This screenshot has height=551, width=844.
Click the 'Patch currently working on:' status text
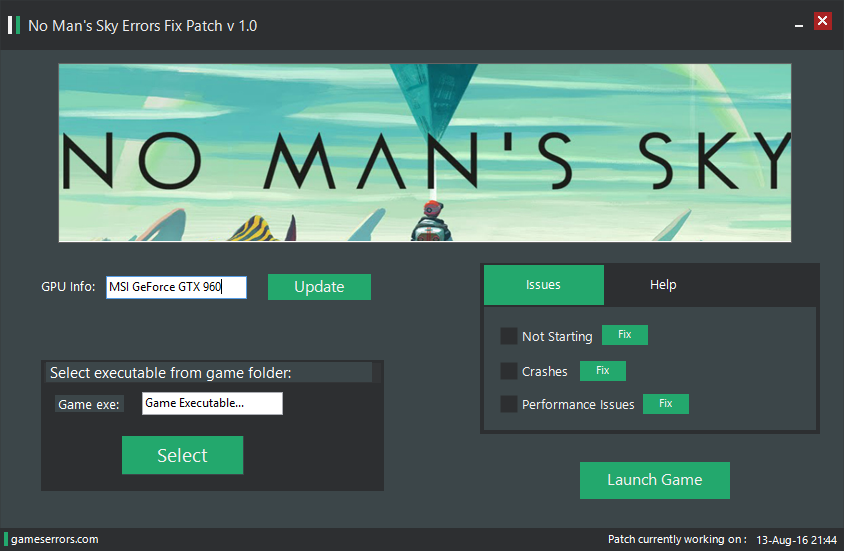pos(677,539)
